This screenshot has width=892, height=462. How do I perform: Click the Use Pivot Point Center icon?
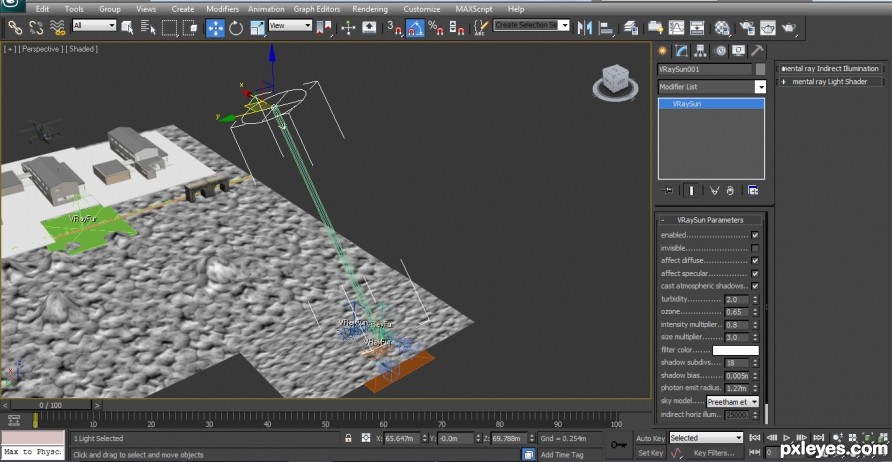[x=324, y=27]
